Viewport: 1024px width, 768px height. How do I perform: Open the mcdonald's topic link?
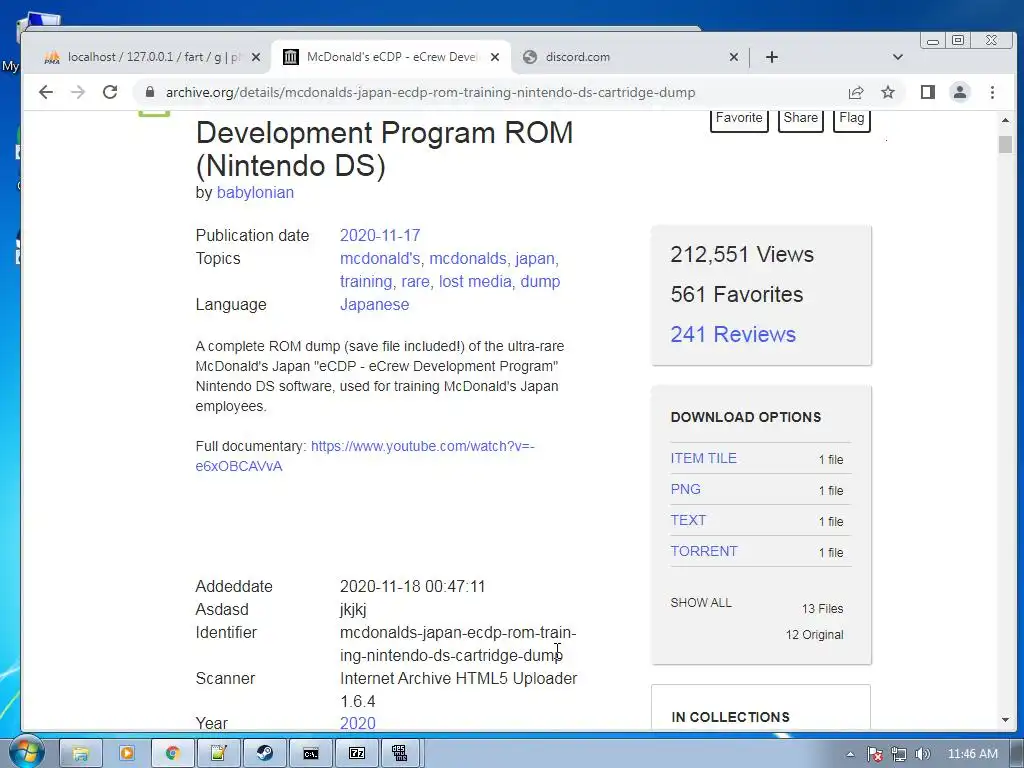379,259
